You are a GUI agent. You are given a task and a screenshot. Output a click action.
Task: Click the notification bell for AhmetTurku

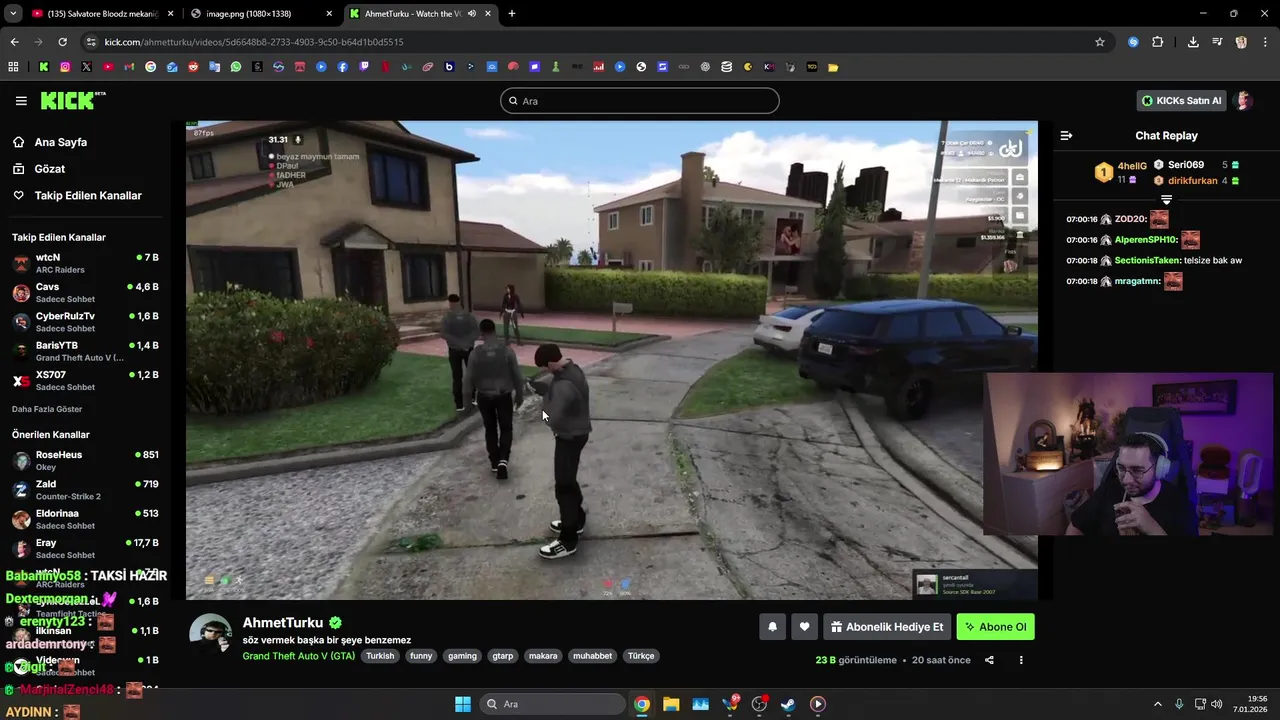(x=772, y=627)
